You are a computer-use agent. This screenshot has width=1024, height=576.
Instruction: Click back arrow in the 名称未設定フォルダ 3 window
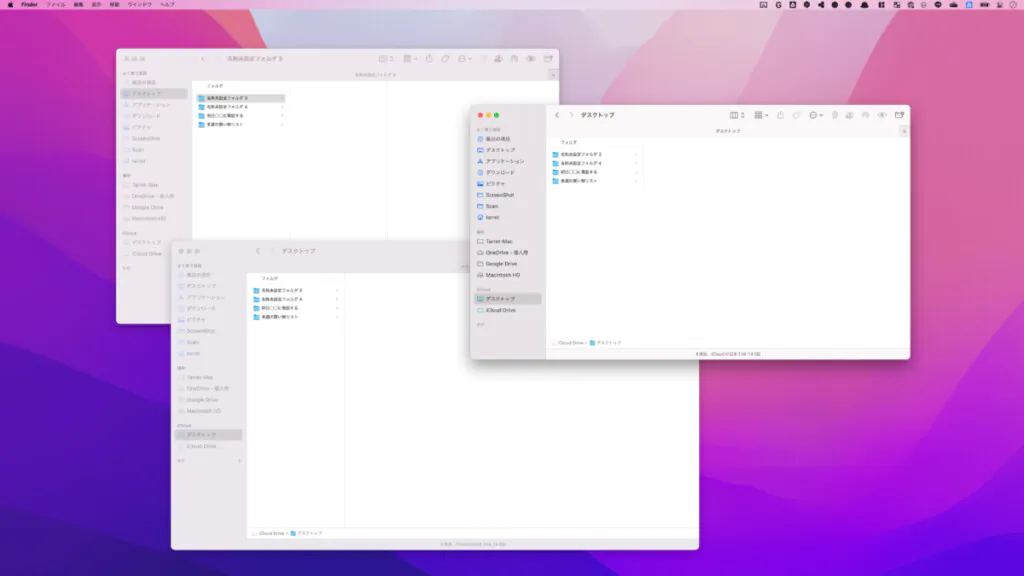pos(203,59)
